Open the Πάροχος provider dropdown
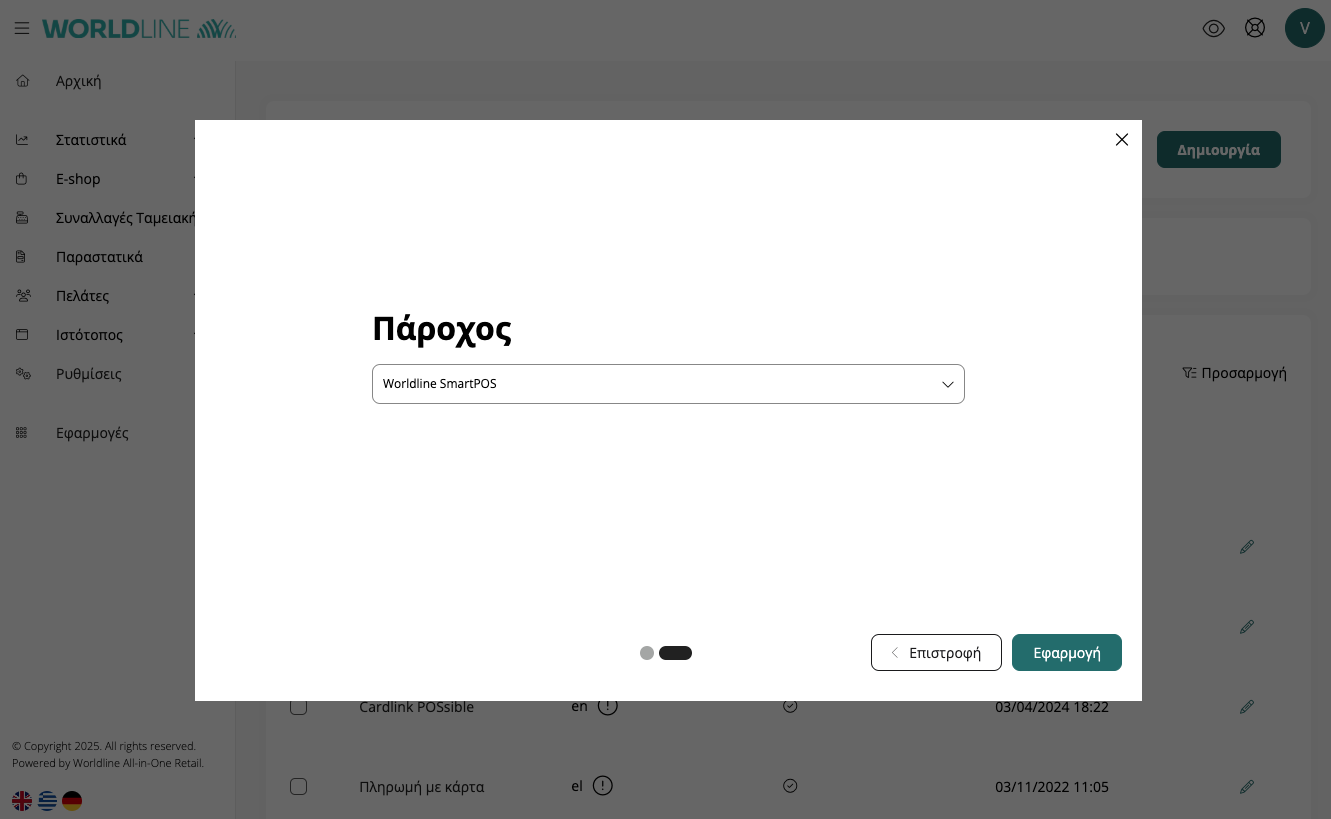This screenshot has height=819, width=1331. (x=668, y=384)
